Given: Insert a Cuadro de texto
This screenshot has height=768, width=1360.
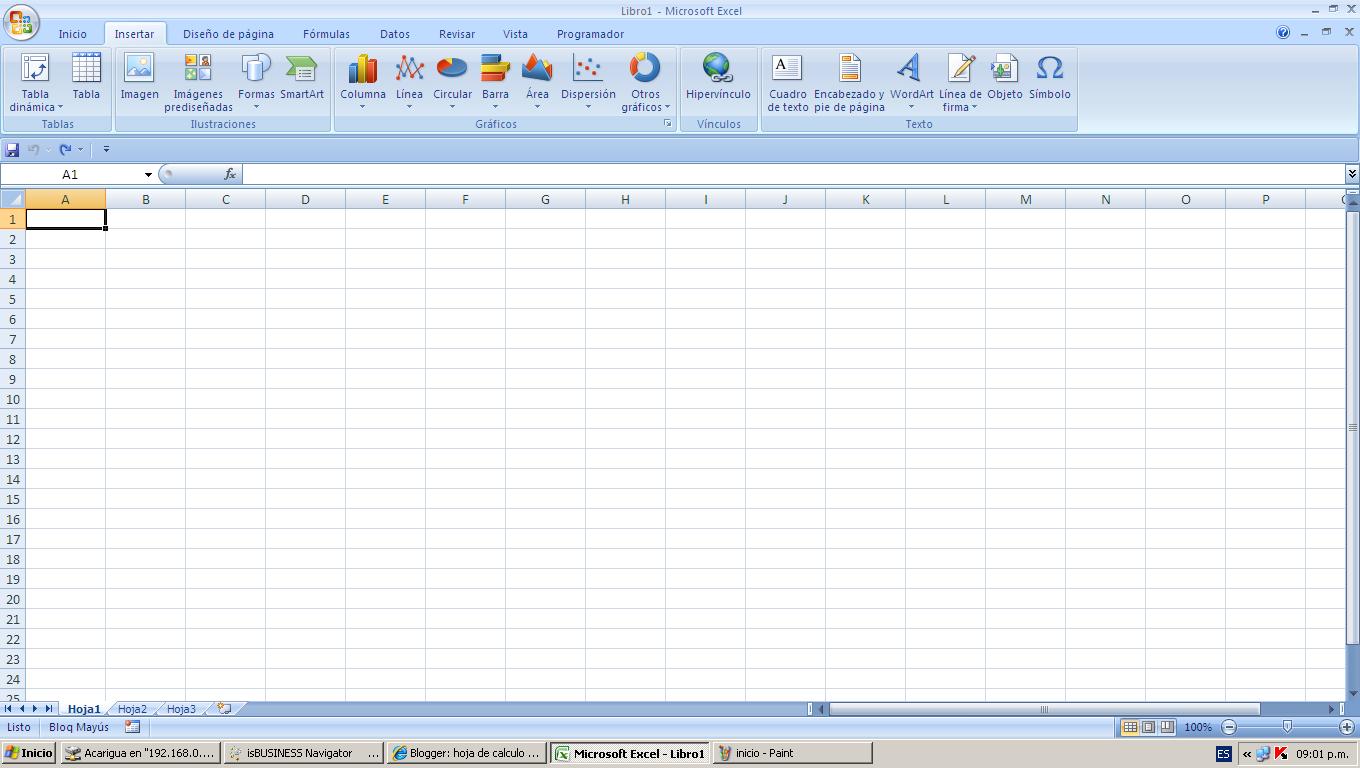Looking at the screenshot, I should [x=788, y=82].
